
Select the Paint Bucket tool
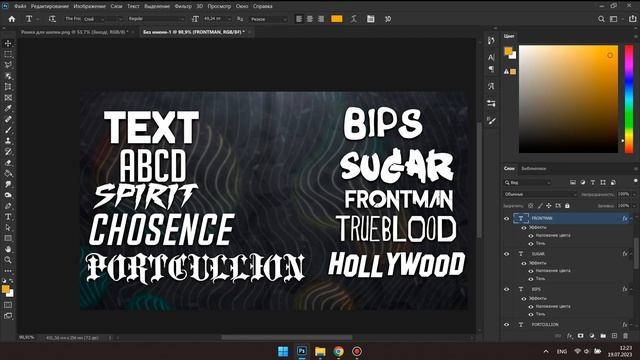[8, 173]
